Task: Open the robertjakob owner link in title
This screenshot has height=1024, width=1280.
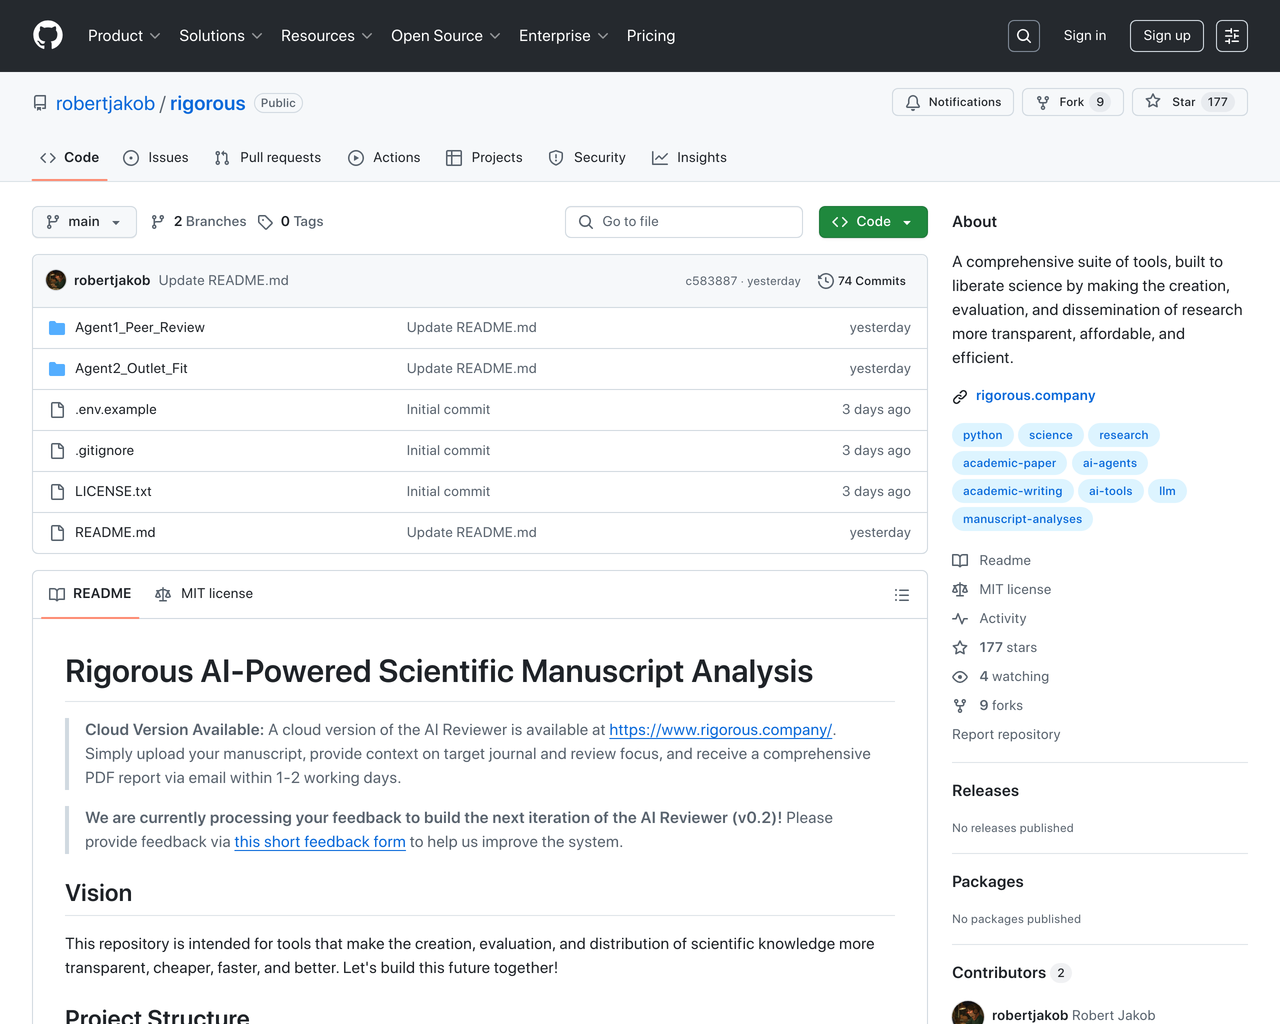Action: point(105,104)
